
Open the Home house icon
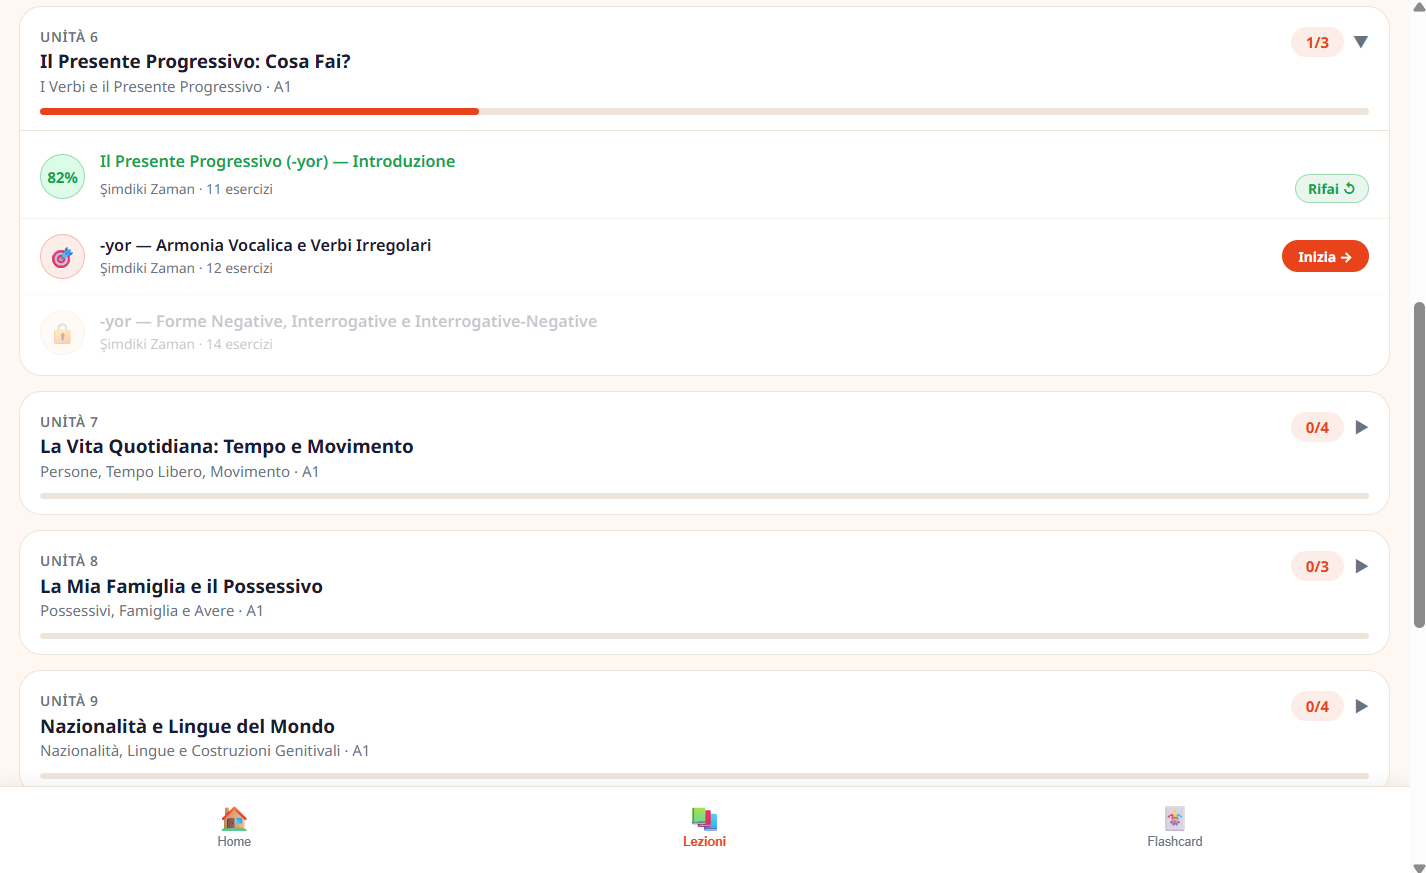coord(234,818)
